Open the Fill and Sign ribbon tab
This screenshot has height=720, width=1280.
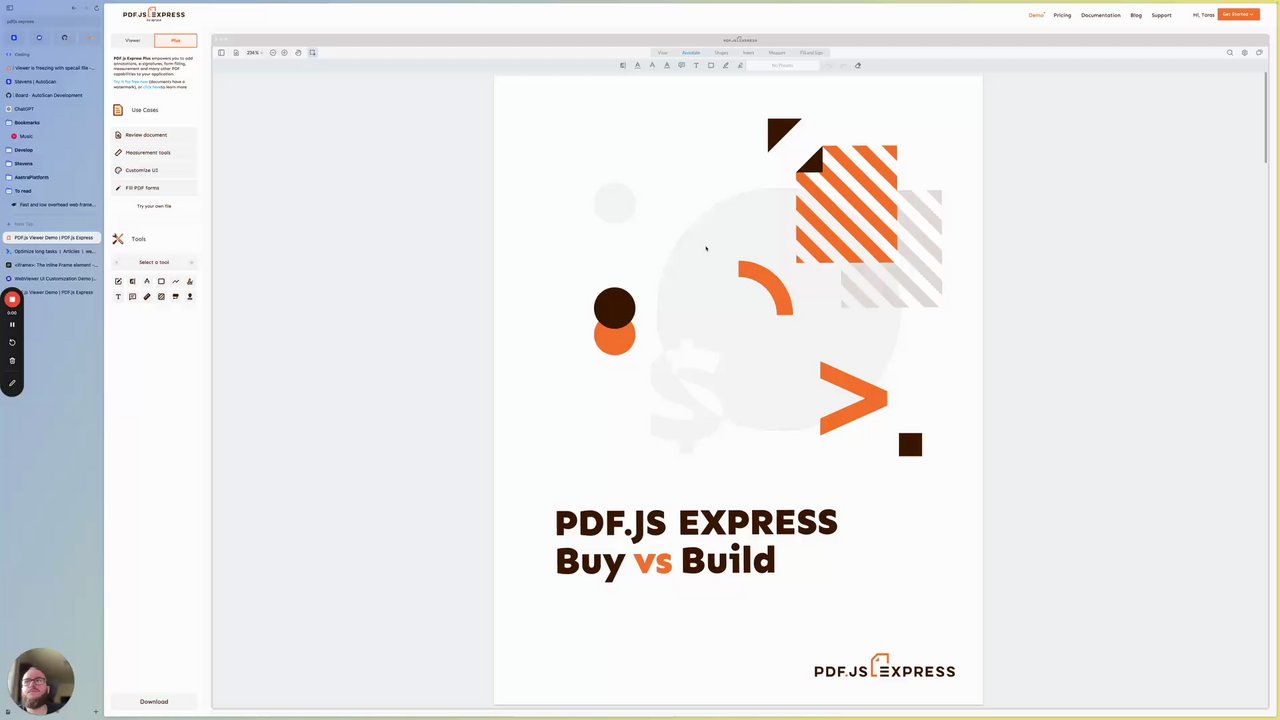coord(811,53)
